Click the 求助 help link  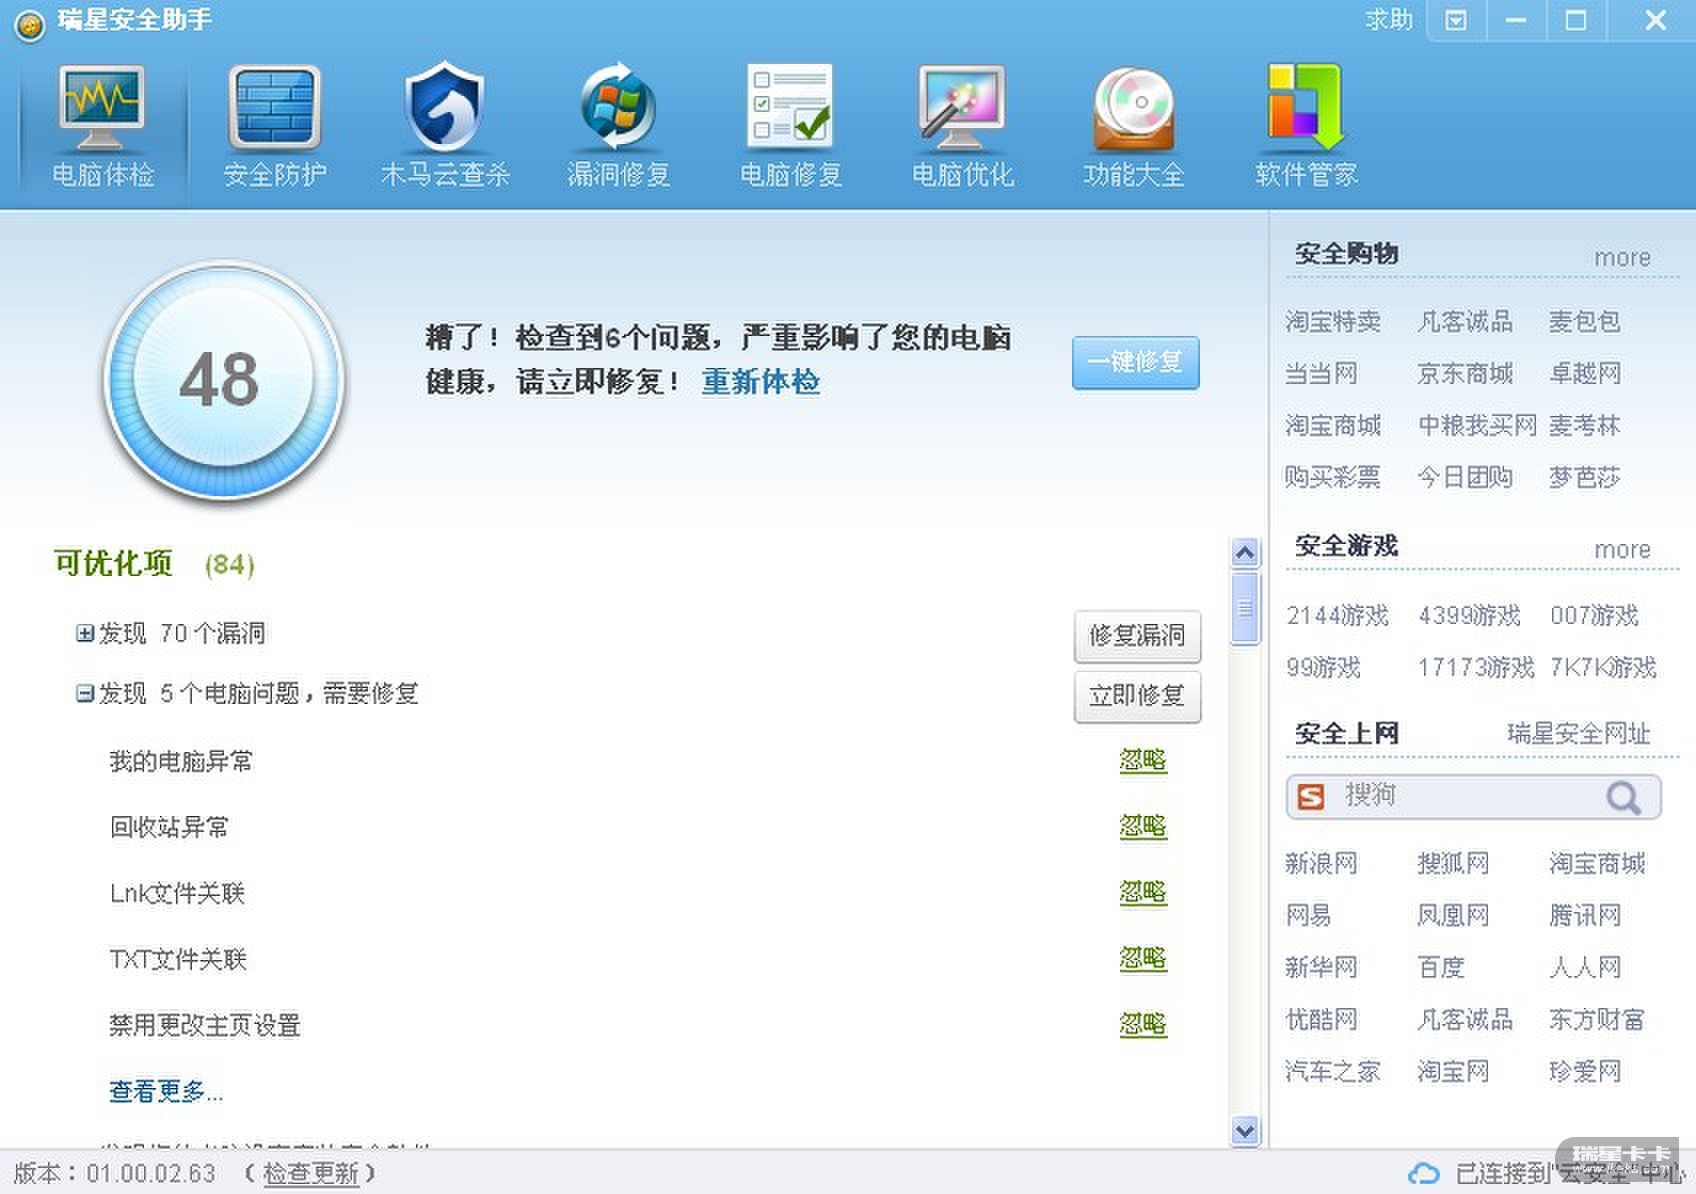pyautogui.click(x=1389, y=20)
